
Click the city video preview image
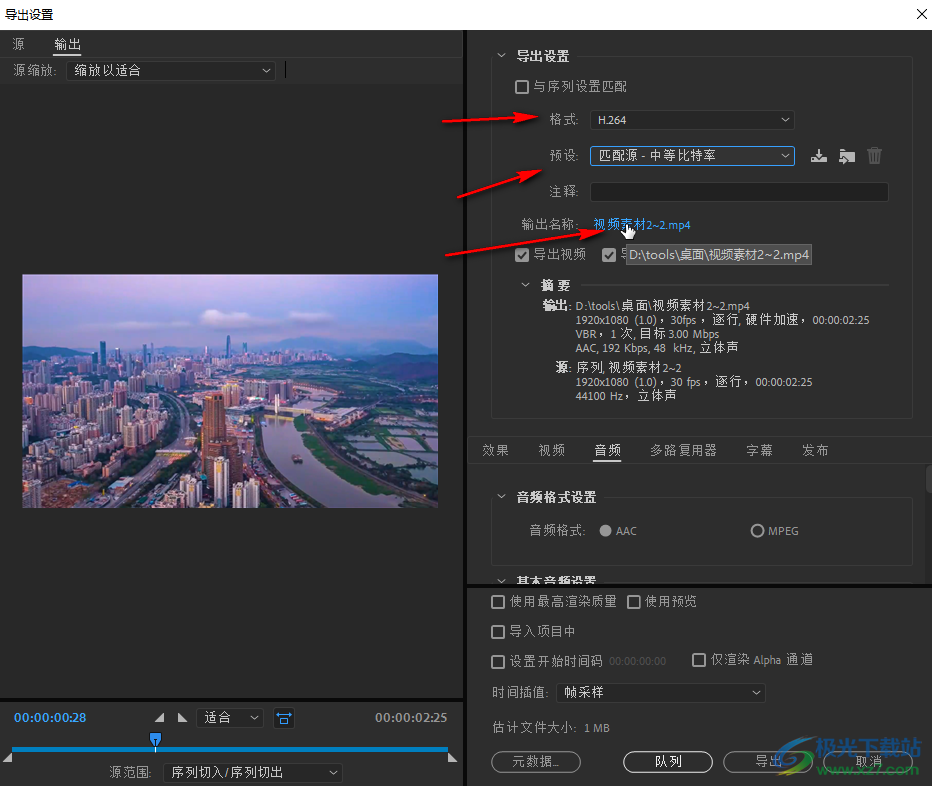(x=230, y=391)
